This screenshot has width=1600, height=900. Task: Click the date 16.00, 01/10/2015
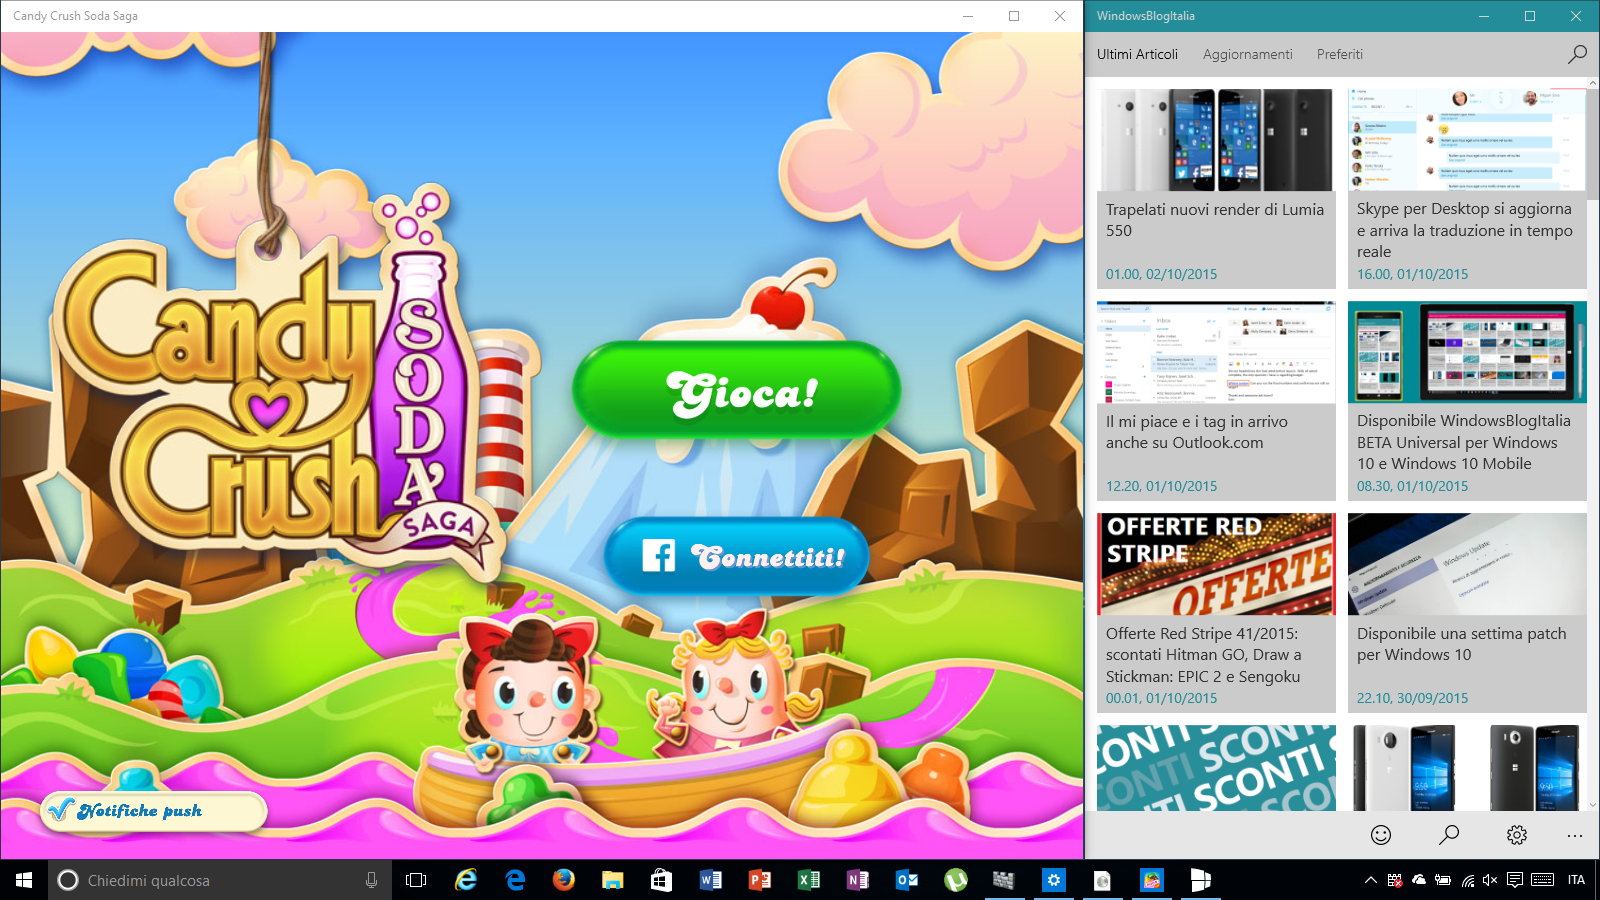pos(1412,274)
